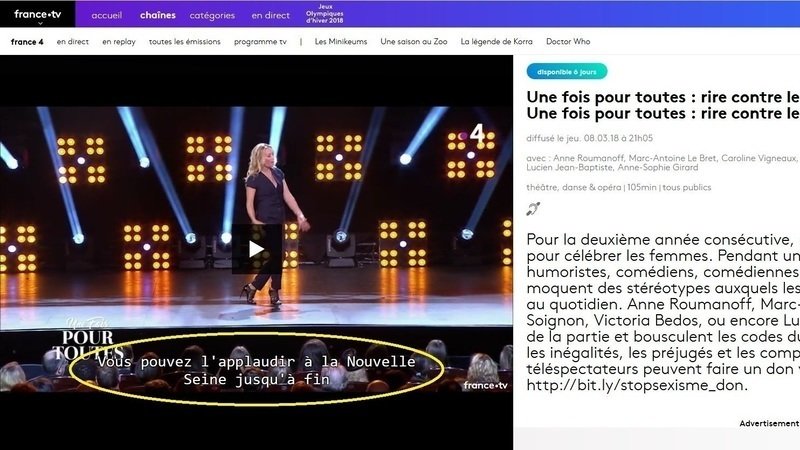Select en direct in france 4 submenu
The height and width of the screenshot is (450, 800).
click(x=72, y=42)
